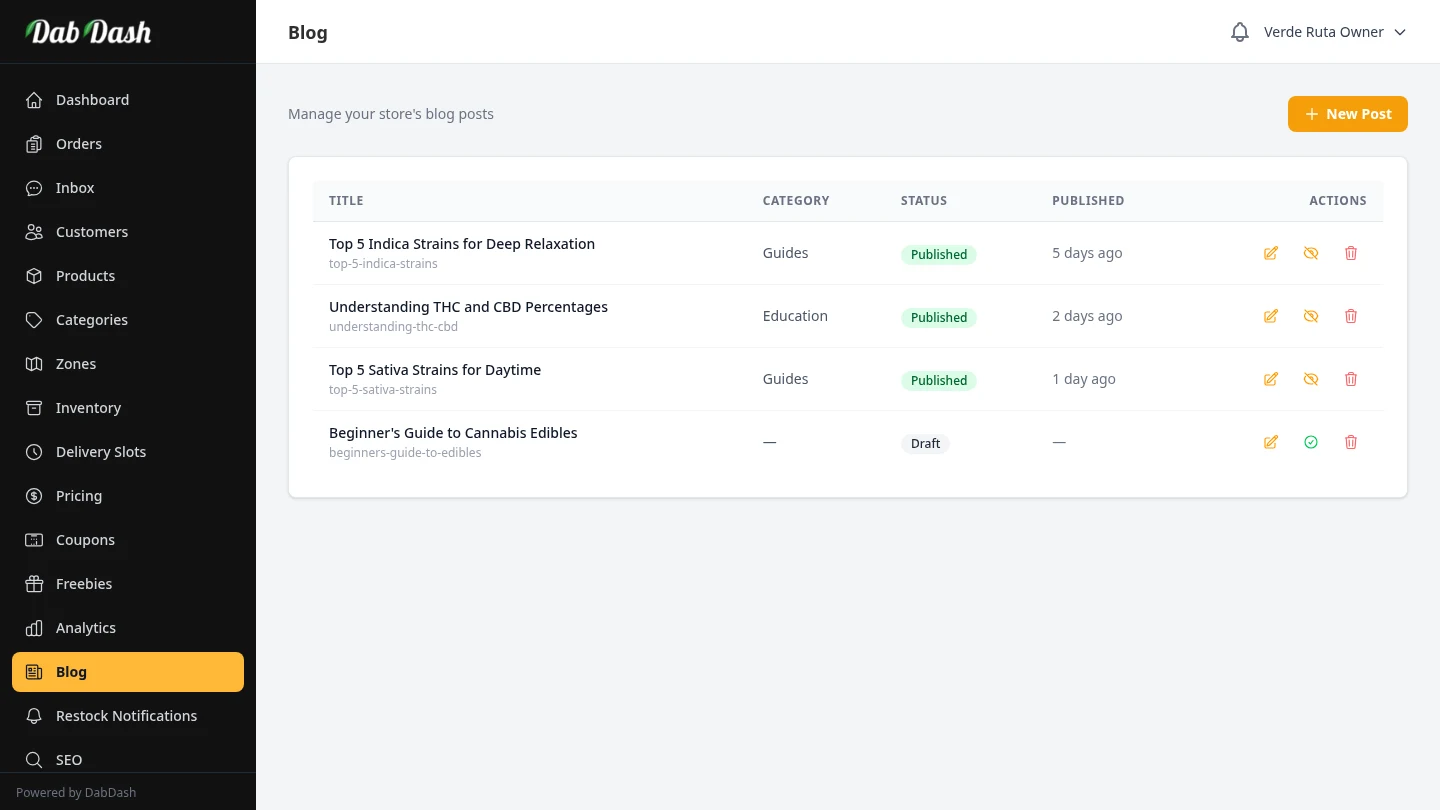Image resolution: width=1440 pixels, height=810 pixels.
Task: Delete the Beginner's Guide draft post
Action: (1351, 442)
